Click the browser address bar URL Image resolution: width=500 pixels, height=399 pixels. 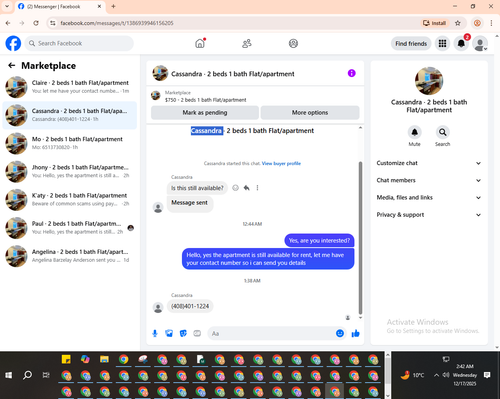[117, 23]
